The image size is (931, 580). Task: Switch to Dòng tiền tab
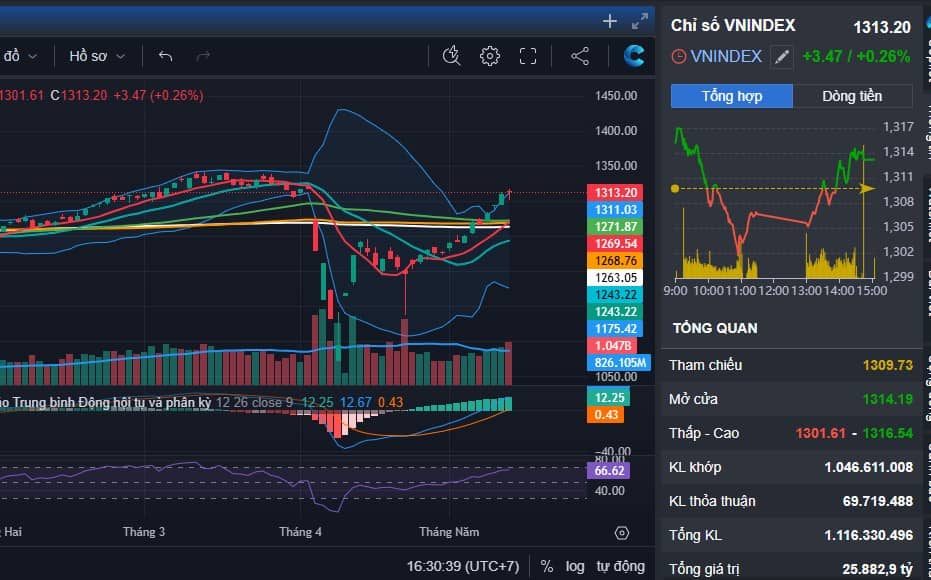point(852,96)
